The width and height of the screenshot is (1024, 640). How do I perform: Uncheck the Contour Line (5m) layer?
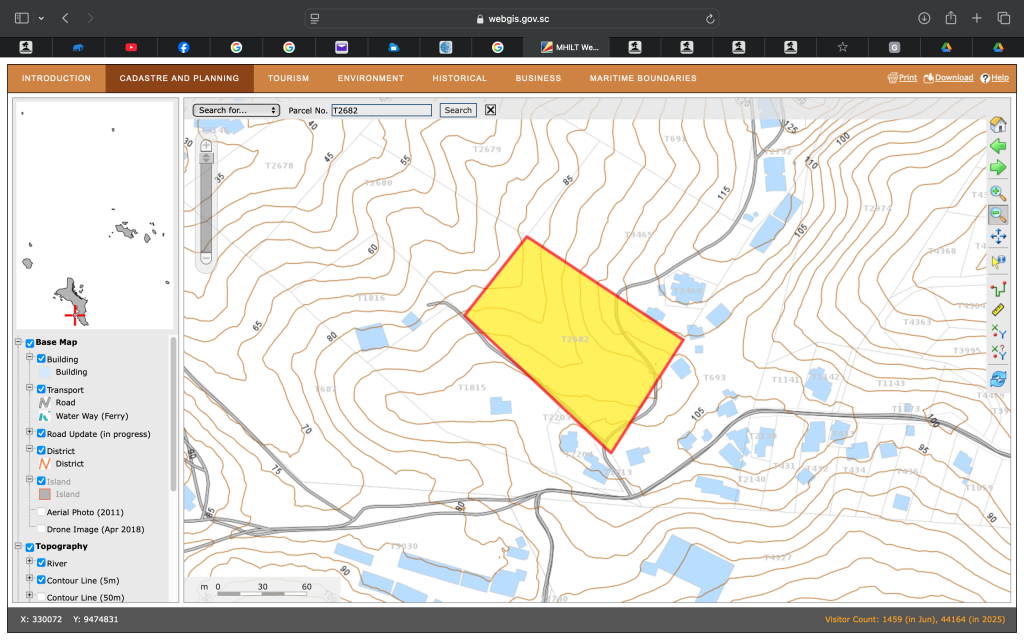41,580
